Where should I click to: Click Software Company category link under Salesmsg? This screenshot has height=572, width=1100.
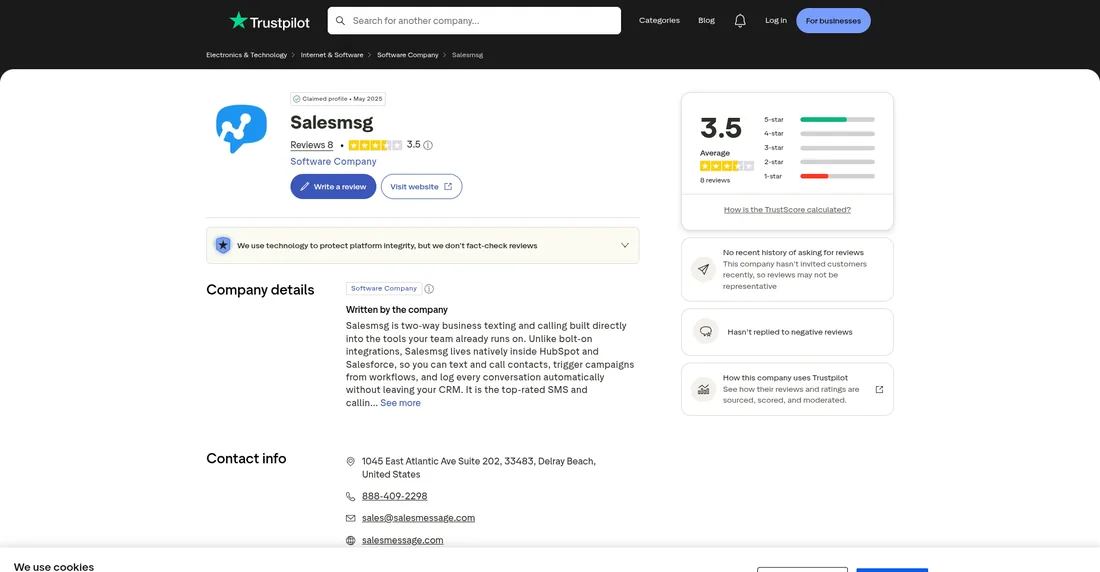click(x=333, y=161)
